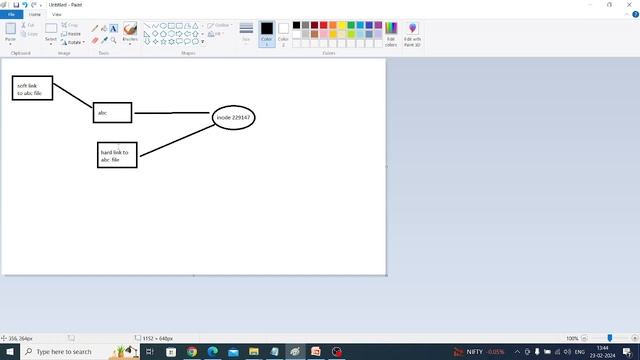This screenshot has width=640, height=360.
Task: Click the zoom in plus button
Action: click(x=634, y=338)
